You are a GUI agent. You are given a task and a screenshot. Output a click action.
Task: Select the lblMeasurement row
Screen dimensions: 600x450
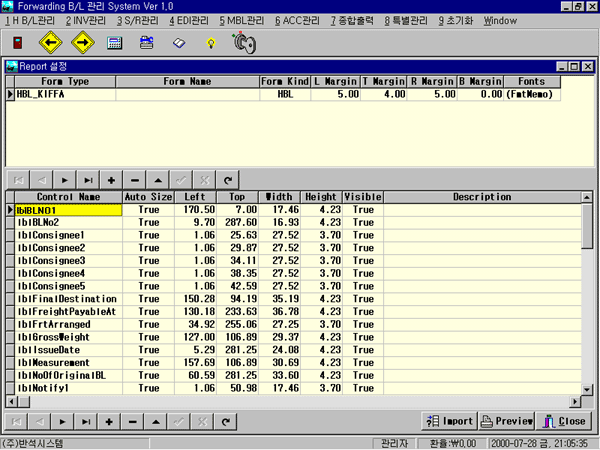pos(294,363)
